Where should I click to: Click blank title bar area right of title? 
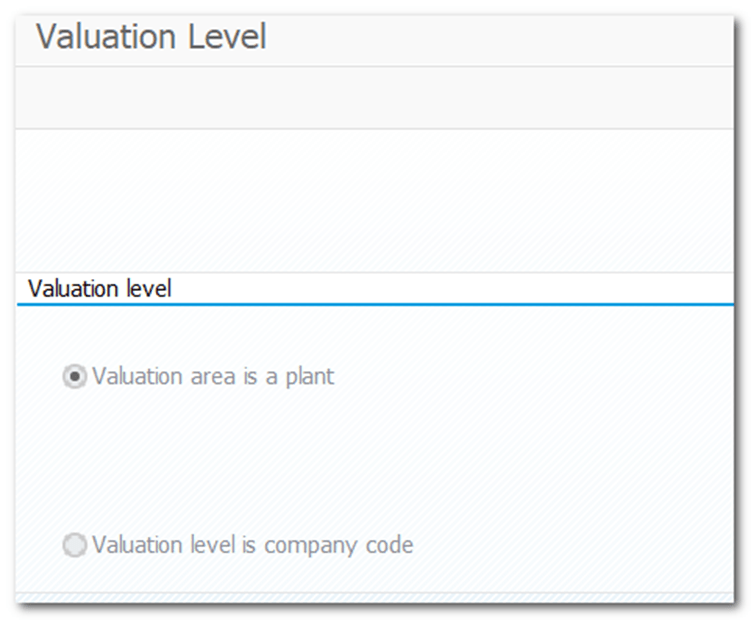pos(500,38)
